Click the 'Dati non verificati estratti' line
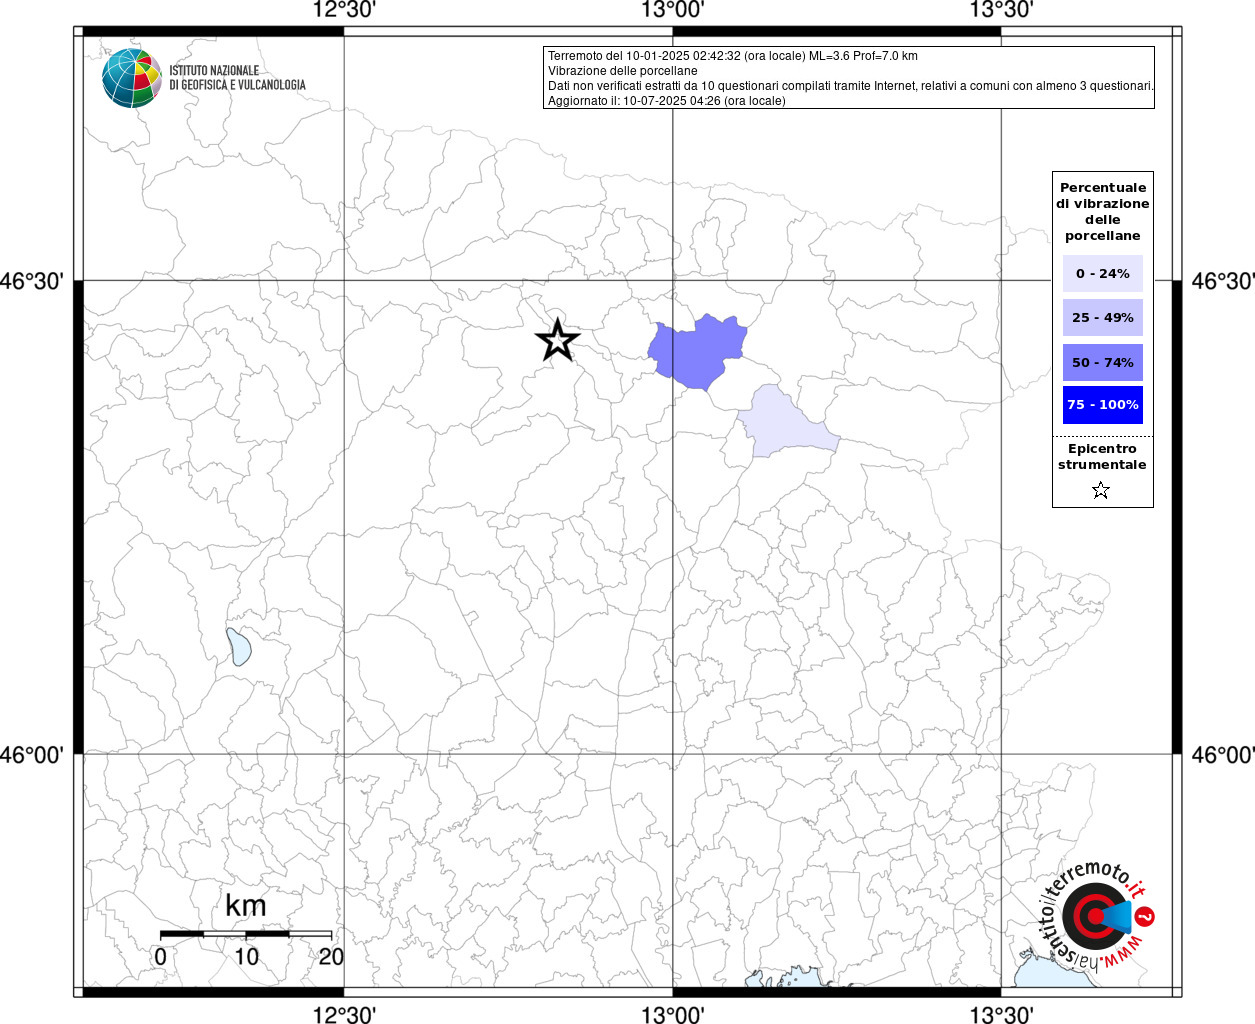Screen dimensions: 1255x1024 coord(851,86)
